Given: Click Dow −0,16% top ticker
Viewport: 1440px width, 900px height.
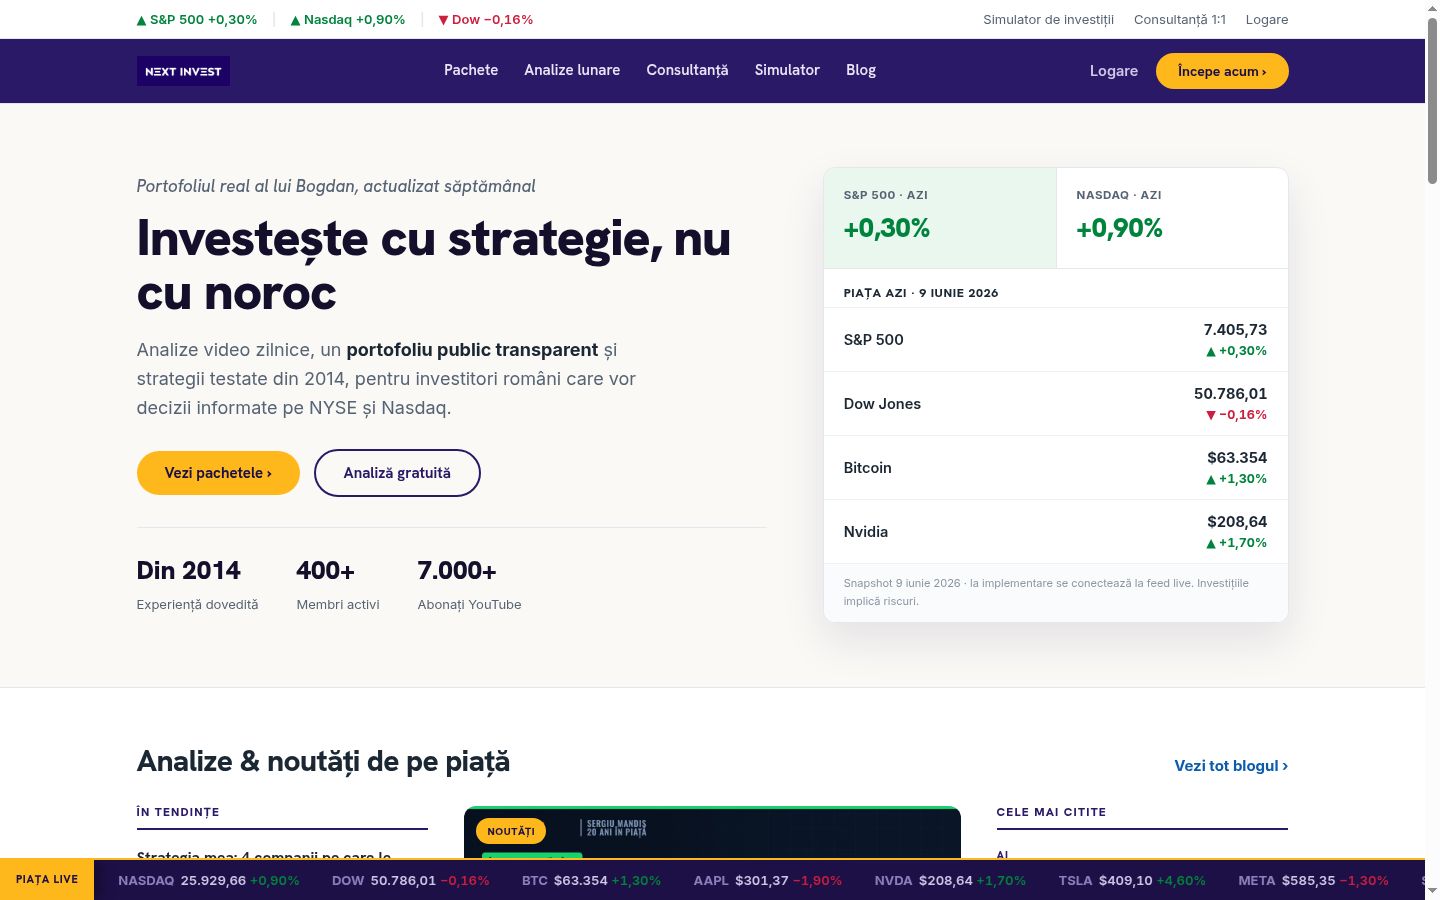Looking at the screenshot, I should coord(486,19).
